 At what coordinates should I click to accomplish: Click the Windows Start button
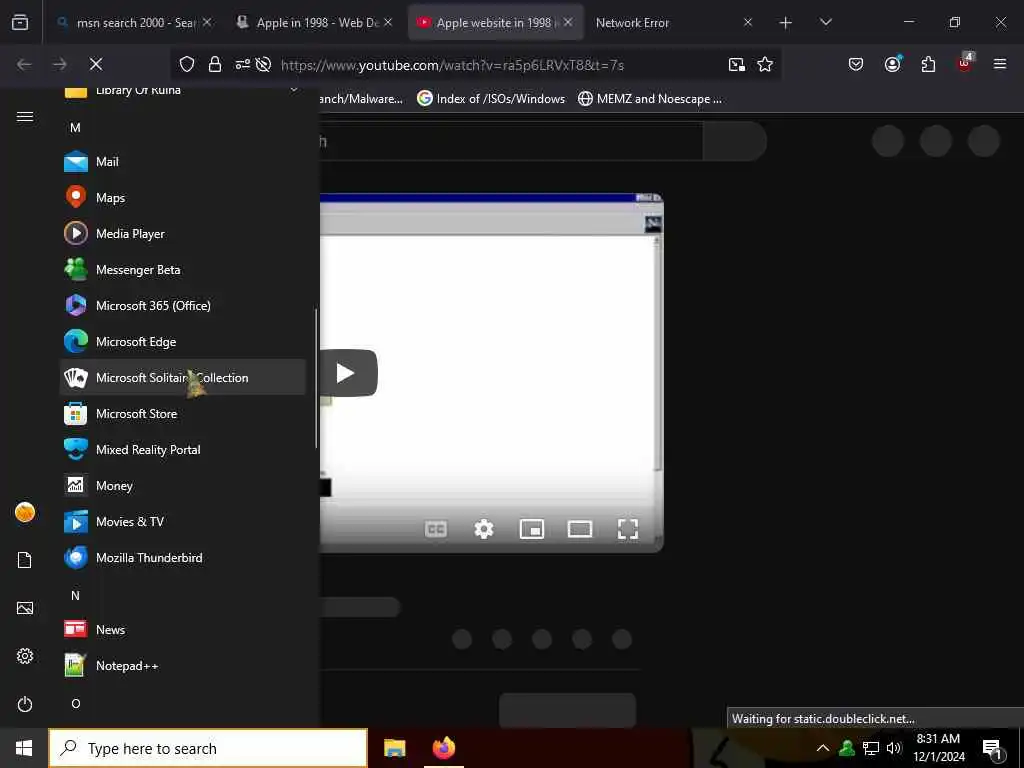coord(24,748)
